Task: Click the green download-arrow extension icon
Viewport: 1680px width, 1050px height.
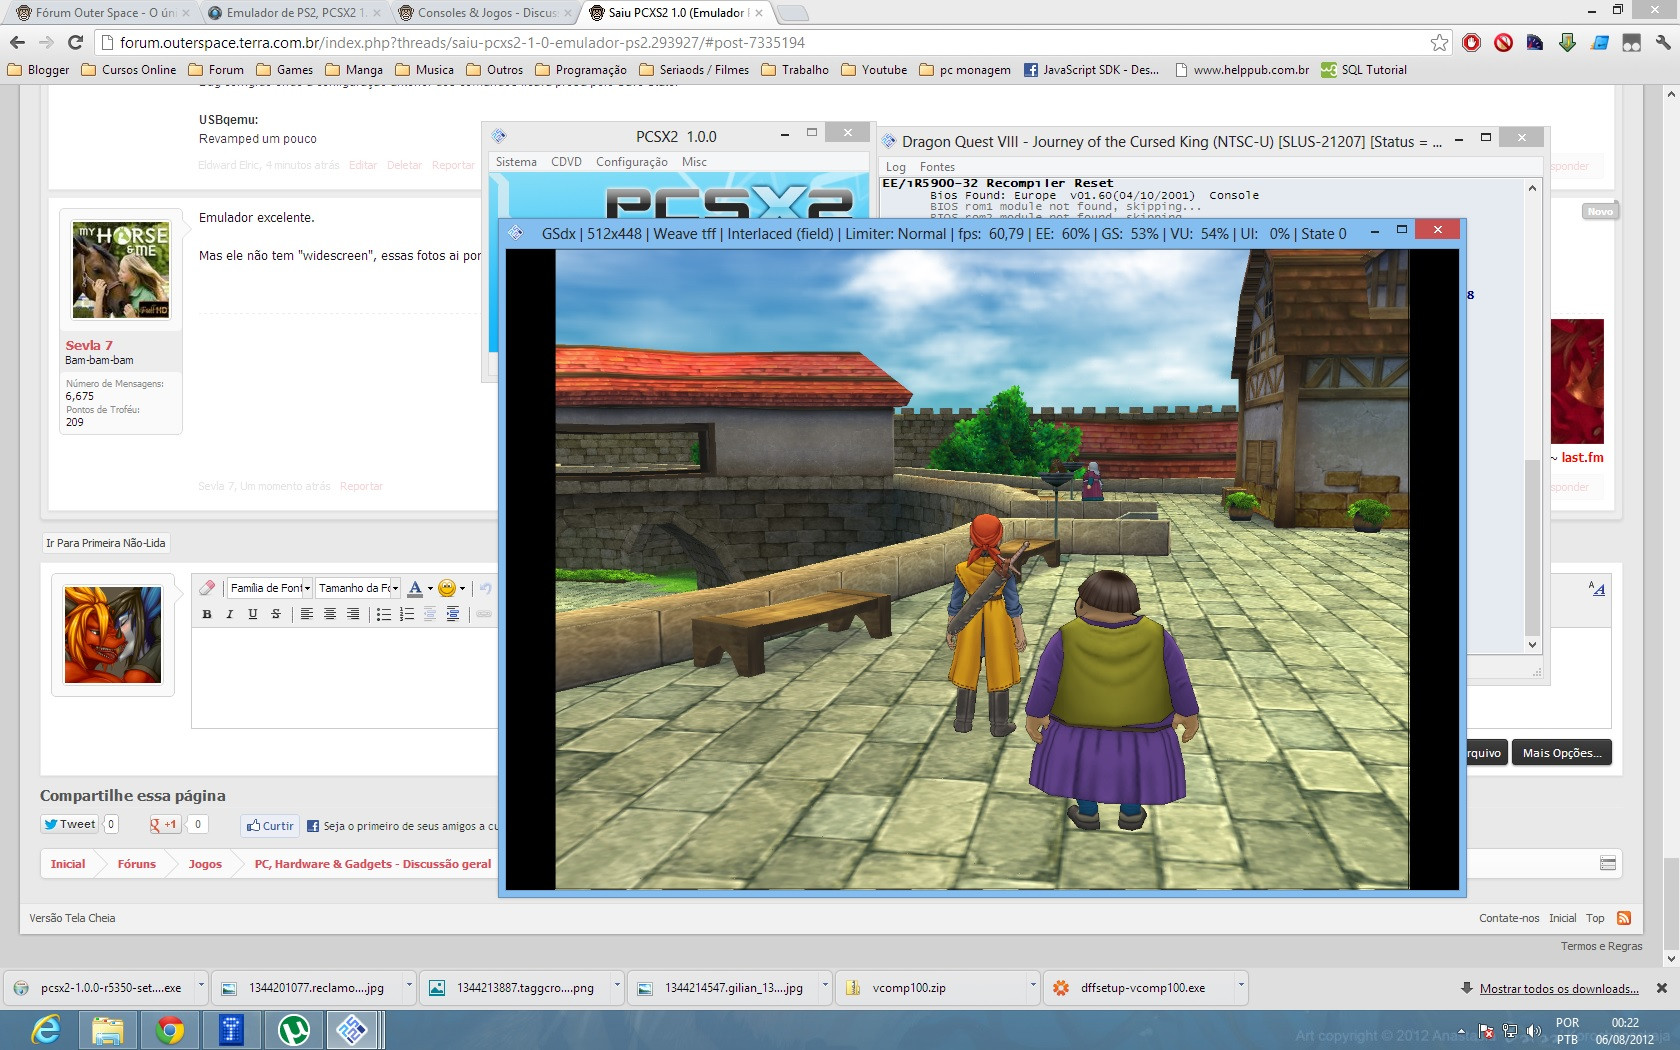Action: pyautogui.click(x=1568, y=42)
